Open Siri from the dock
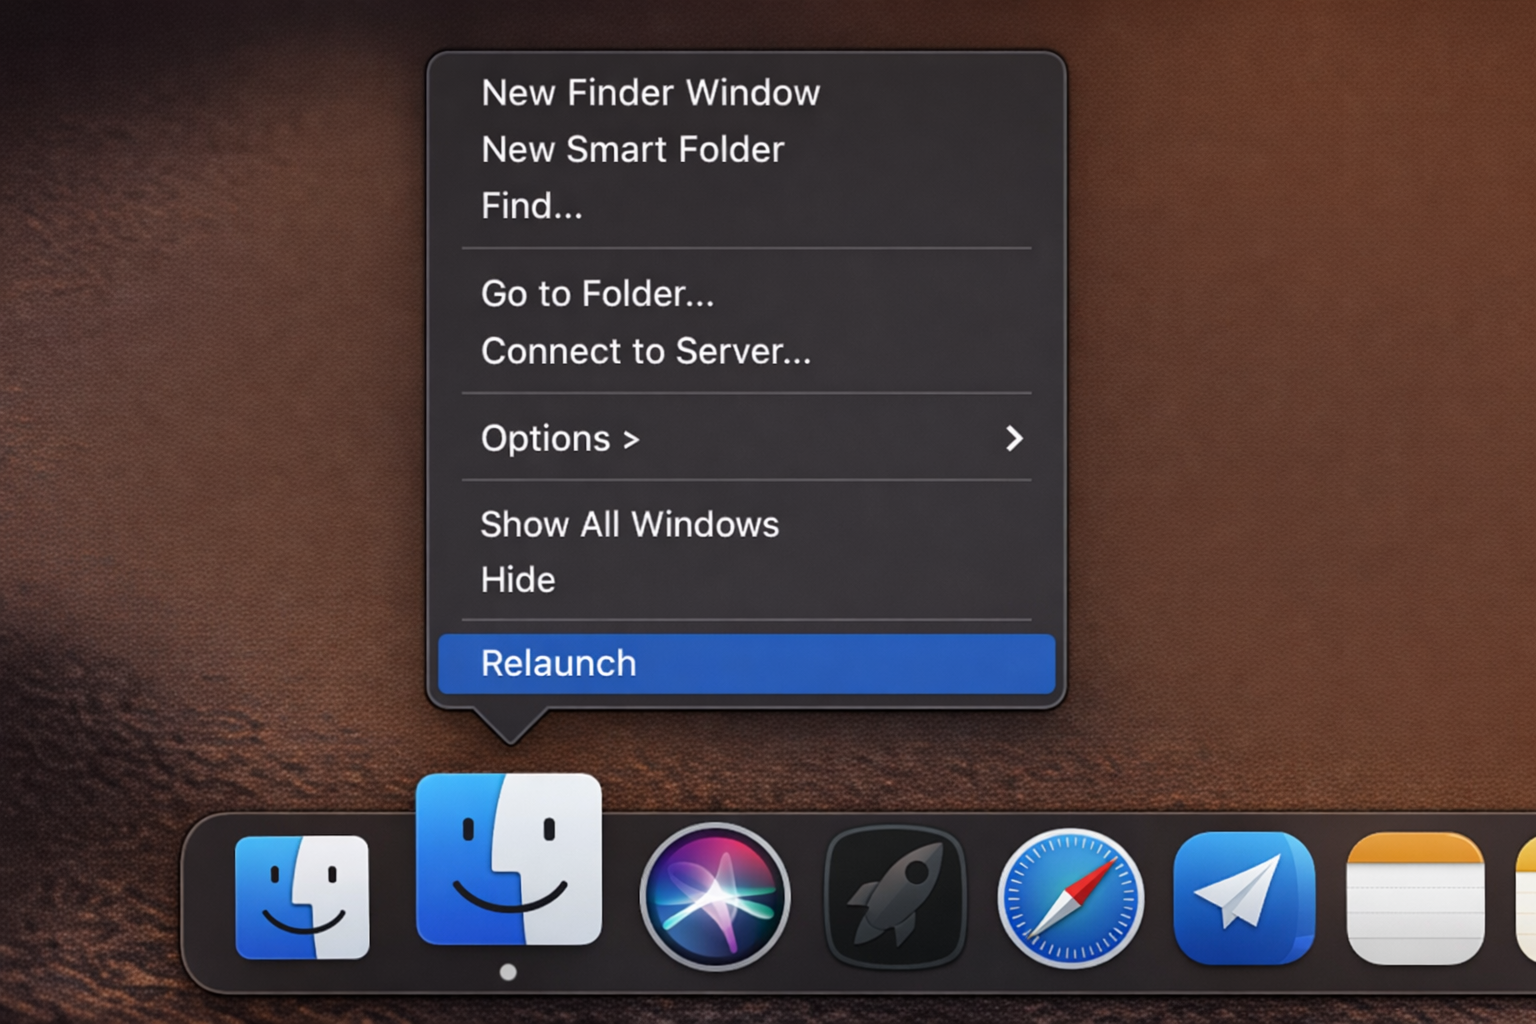The width and height of the screenshot is (1536, 1024). 715,897
